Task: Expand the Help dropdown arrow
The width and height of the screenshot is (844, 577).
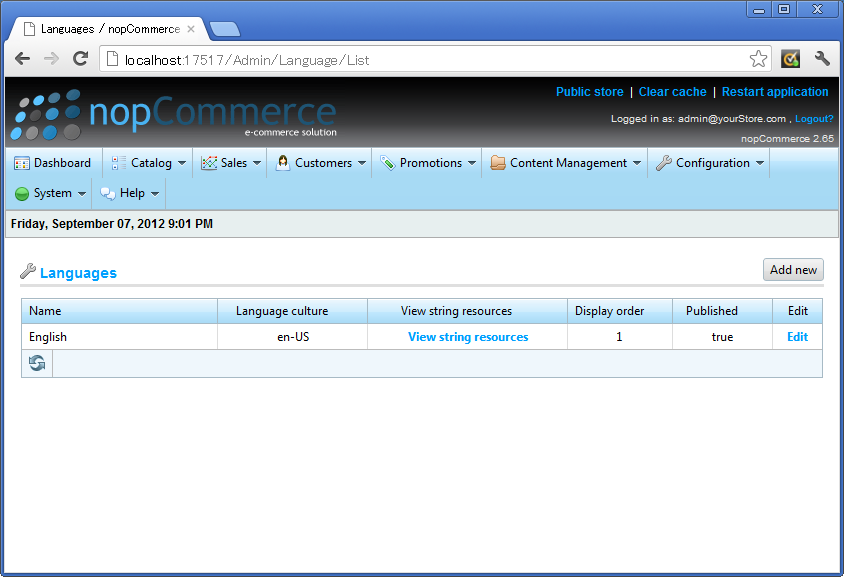Action: pyautogui.click(x=155, y=194)
